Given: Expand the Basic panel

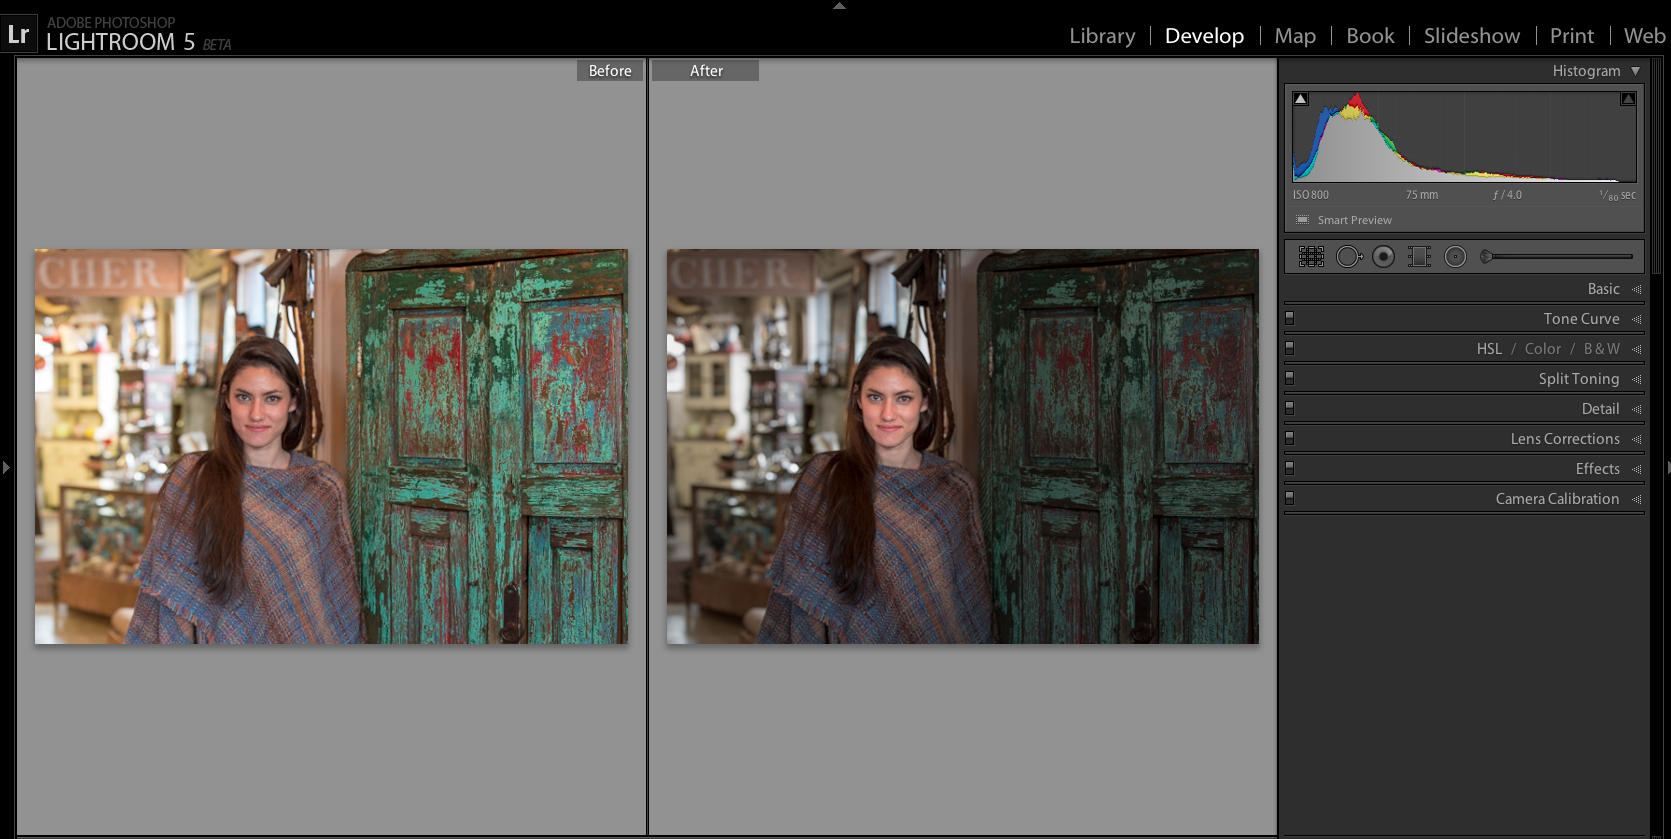Looking at the screenshot, I should click(1603, 289).
